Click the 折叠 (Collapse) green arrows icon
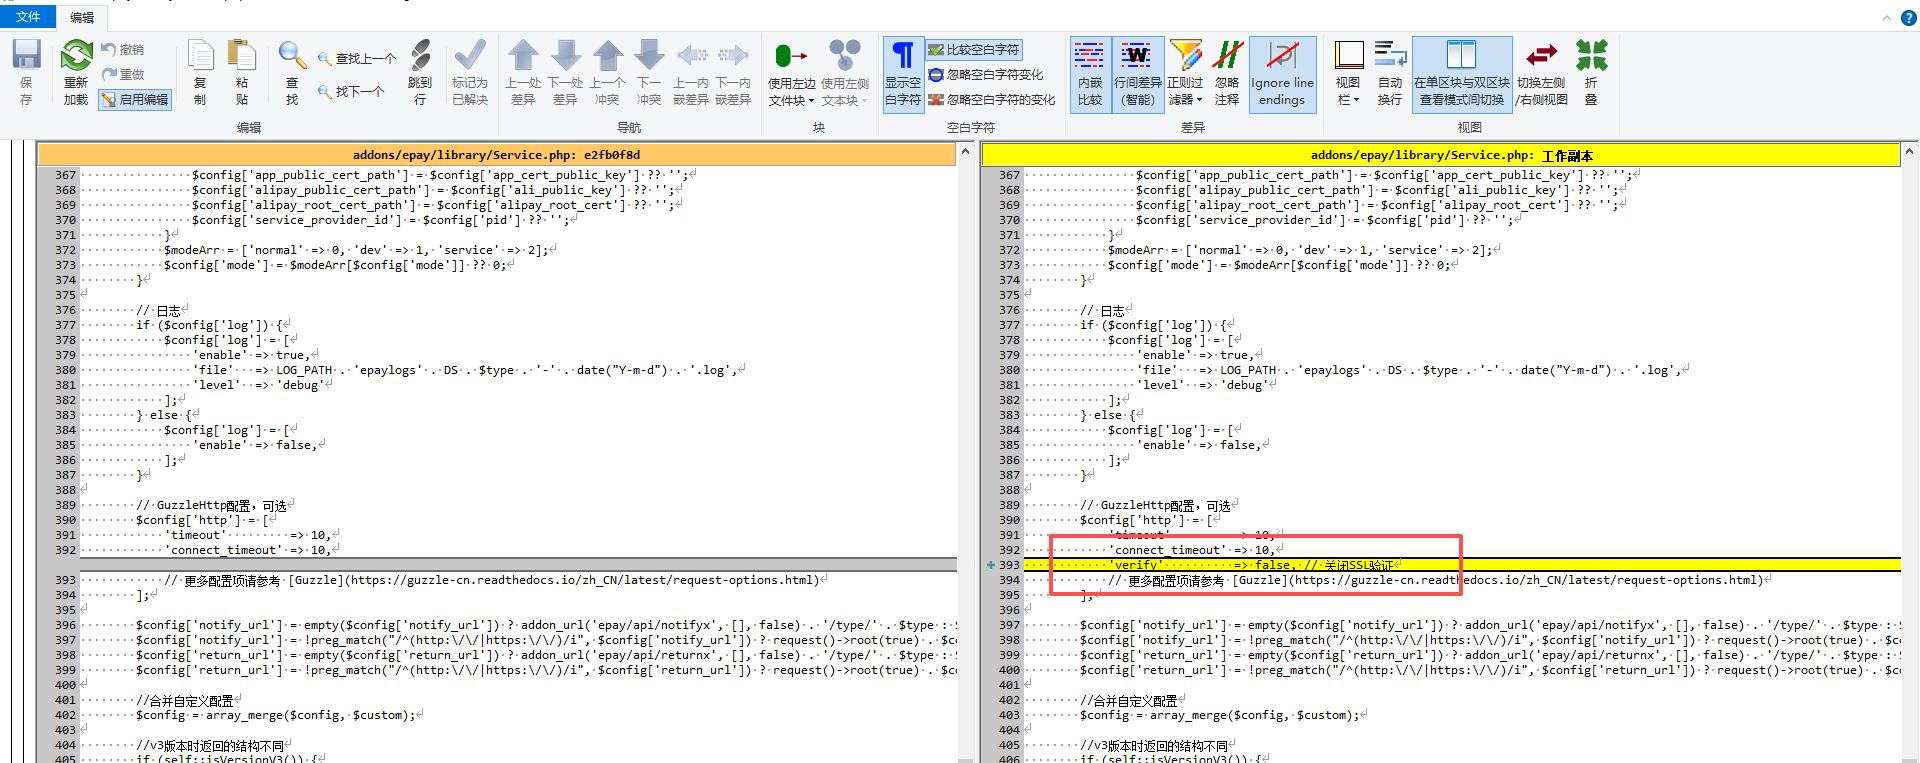The width and height of the screenshot is (1920, 763). coord(1591,57)
